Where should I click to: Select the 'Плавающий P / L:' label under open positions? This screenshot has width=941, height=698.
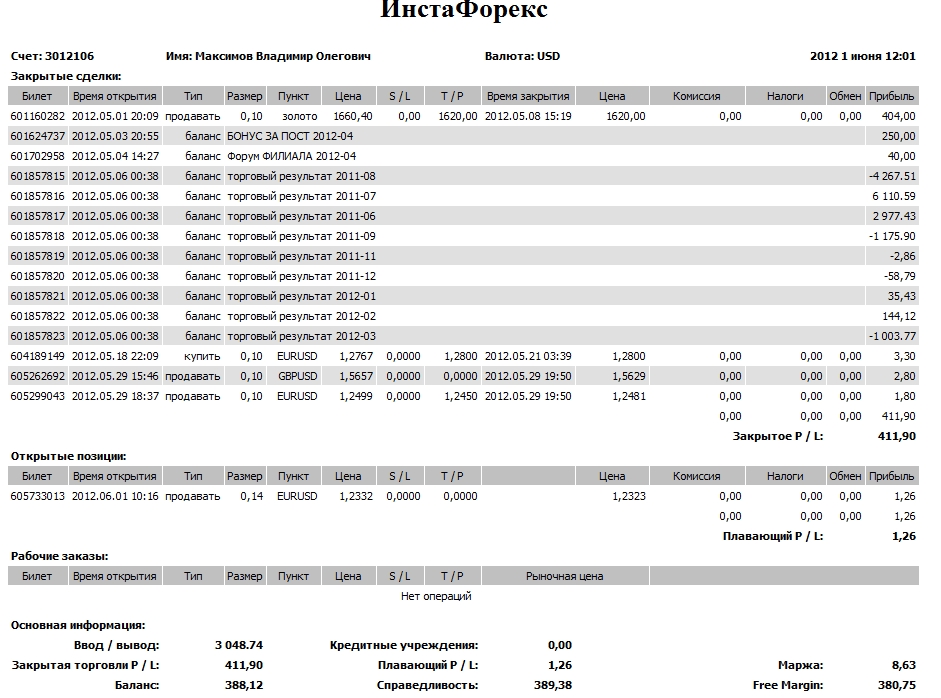pyautogui.click(x=773, y=536)
